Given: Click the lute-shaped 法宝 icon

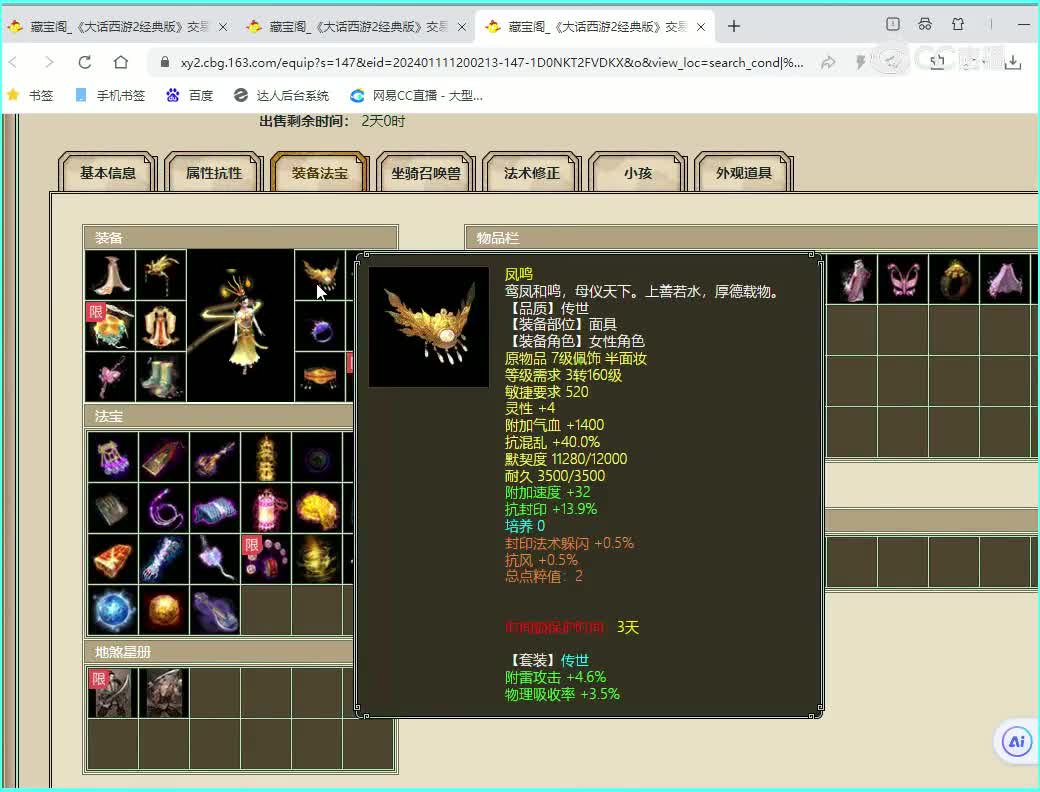Looking at the screenshot, I should (215, 457).
